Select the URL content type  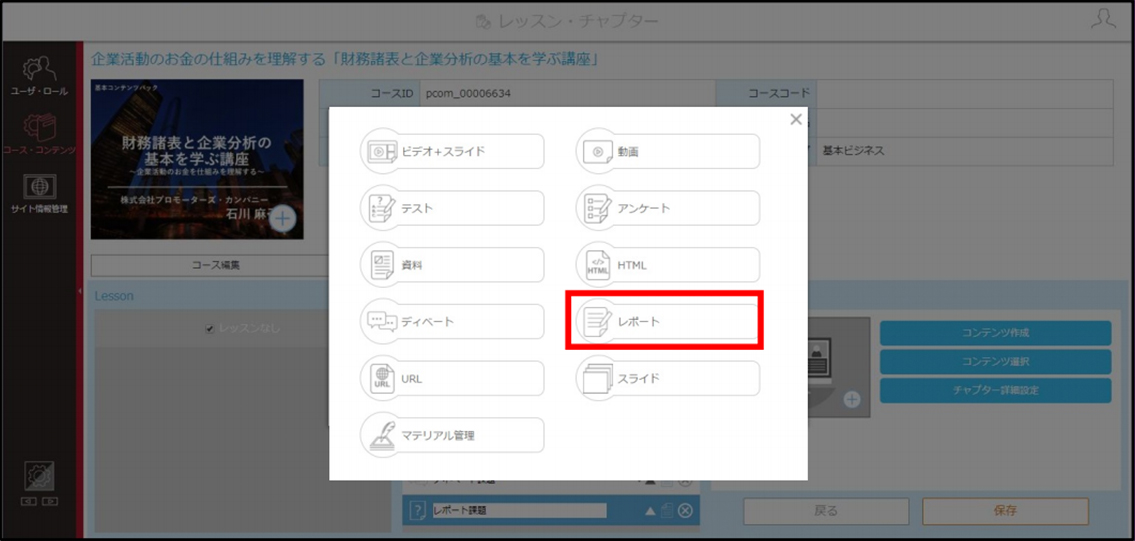coord(452,379)
